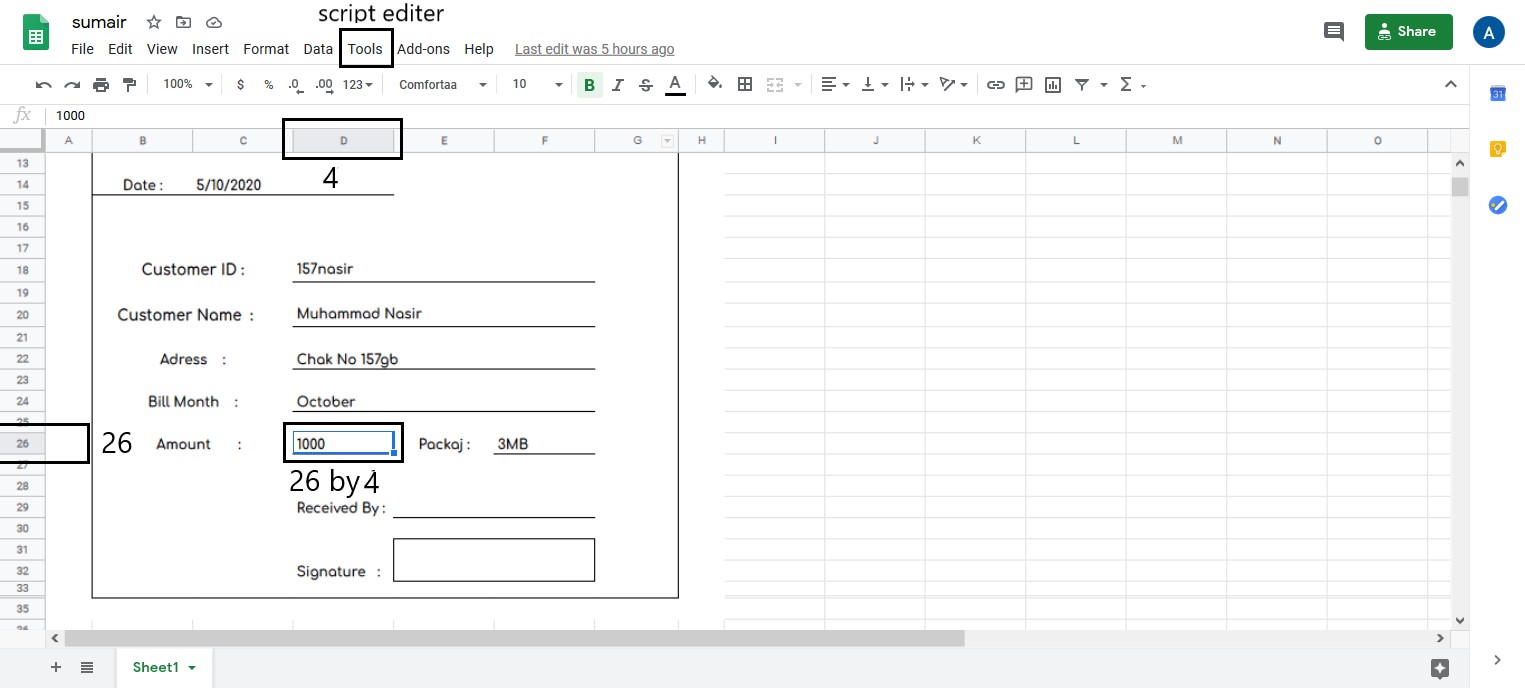The width and height of the screenshot is (1525, 688).
Task: Open the fill color picker
Action: click(x=714, y=85)
